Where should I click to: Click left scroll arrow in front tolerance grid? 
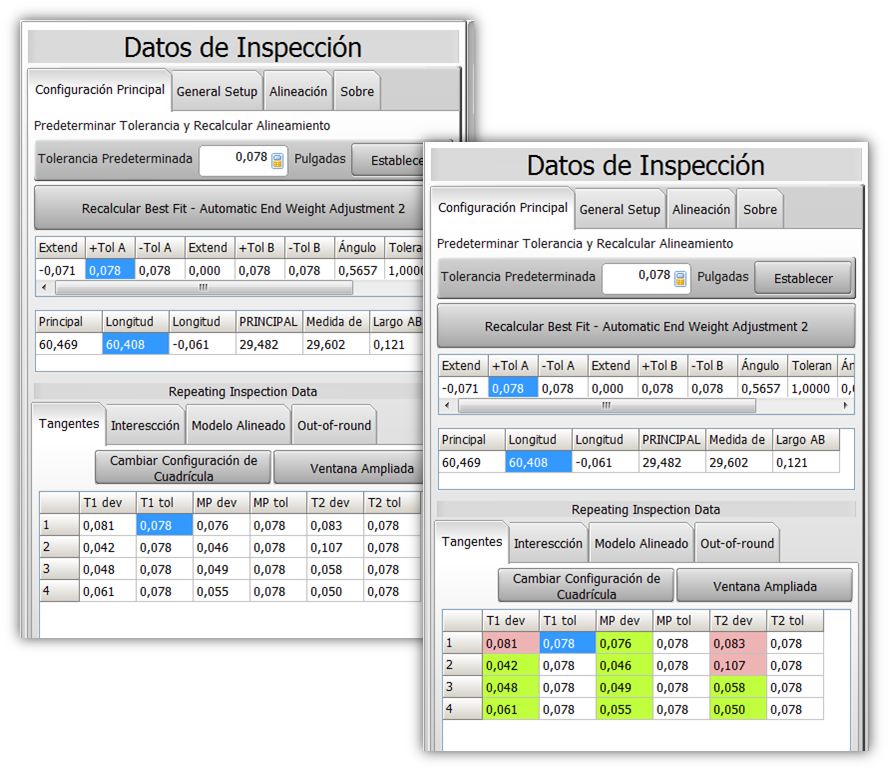447,406
